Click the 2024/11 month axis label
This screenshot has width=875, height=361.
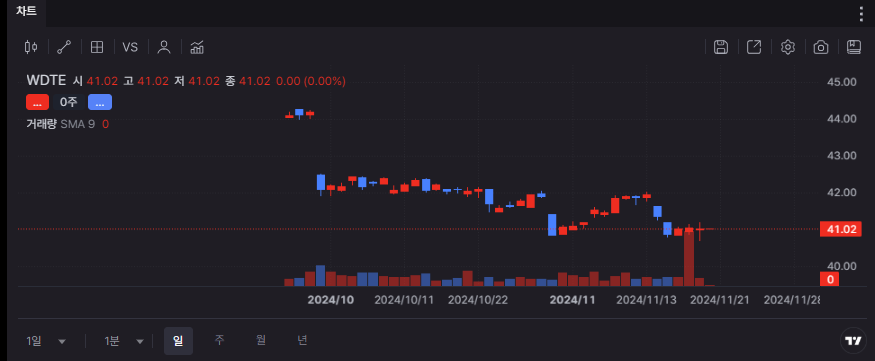[573, 300]
